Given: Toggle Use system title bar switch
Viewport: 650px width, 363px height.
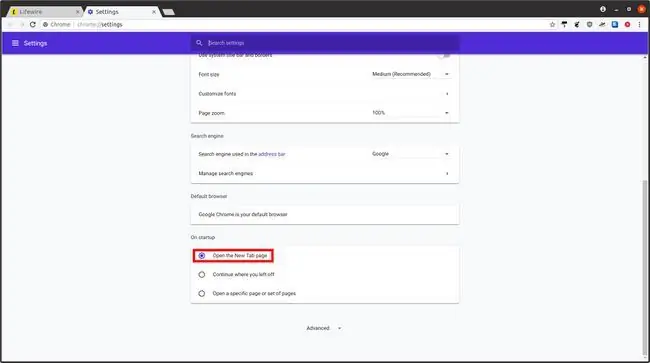Looking at the screenshot, I should coord(446,56).
